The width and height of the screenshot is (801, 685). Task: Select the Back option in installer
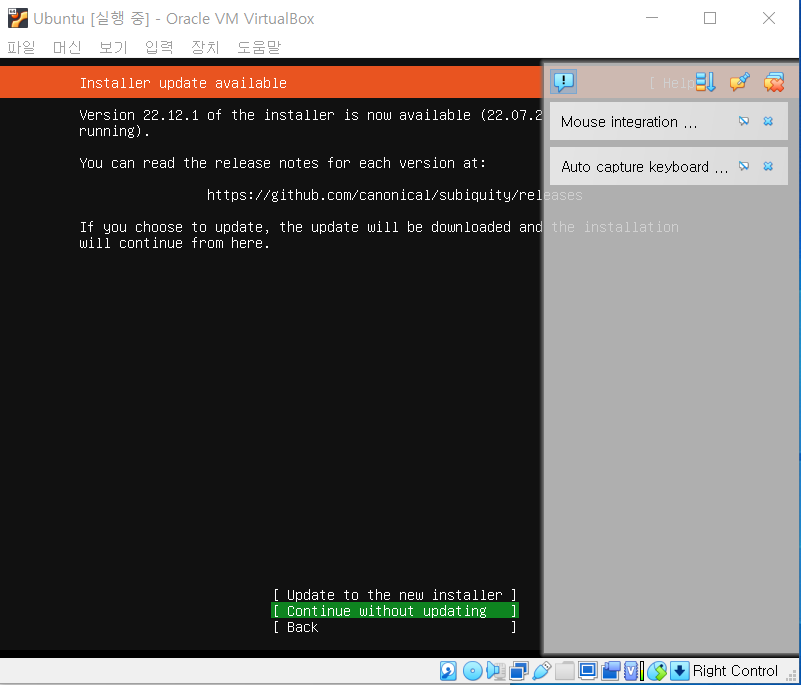click(395, 627)
